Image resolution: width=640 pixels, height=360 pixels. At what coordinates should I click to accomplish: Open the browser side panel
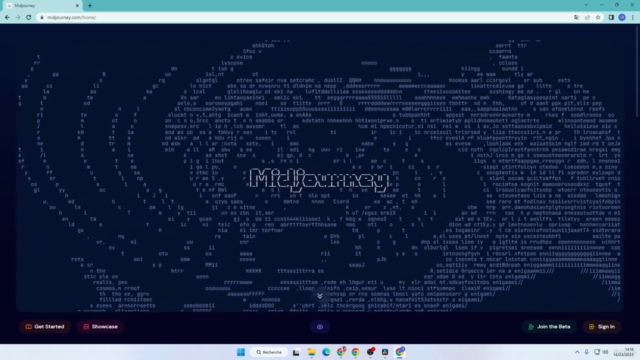click(611, 18)
